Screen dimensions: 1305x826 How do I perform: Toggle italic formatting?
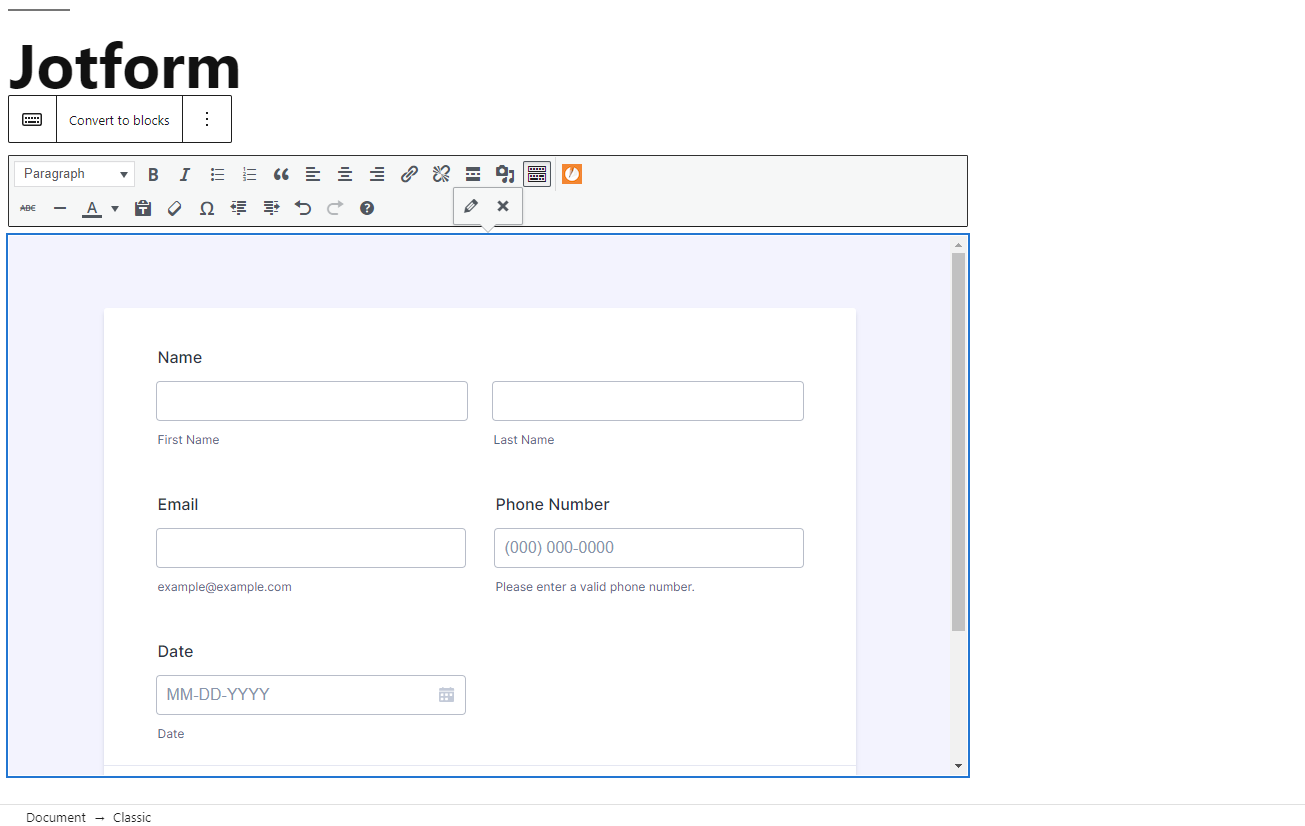coord(185,174)
